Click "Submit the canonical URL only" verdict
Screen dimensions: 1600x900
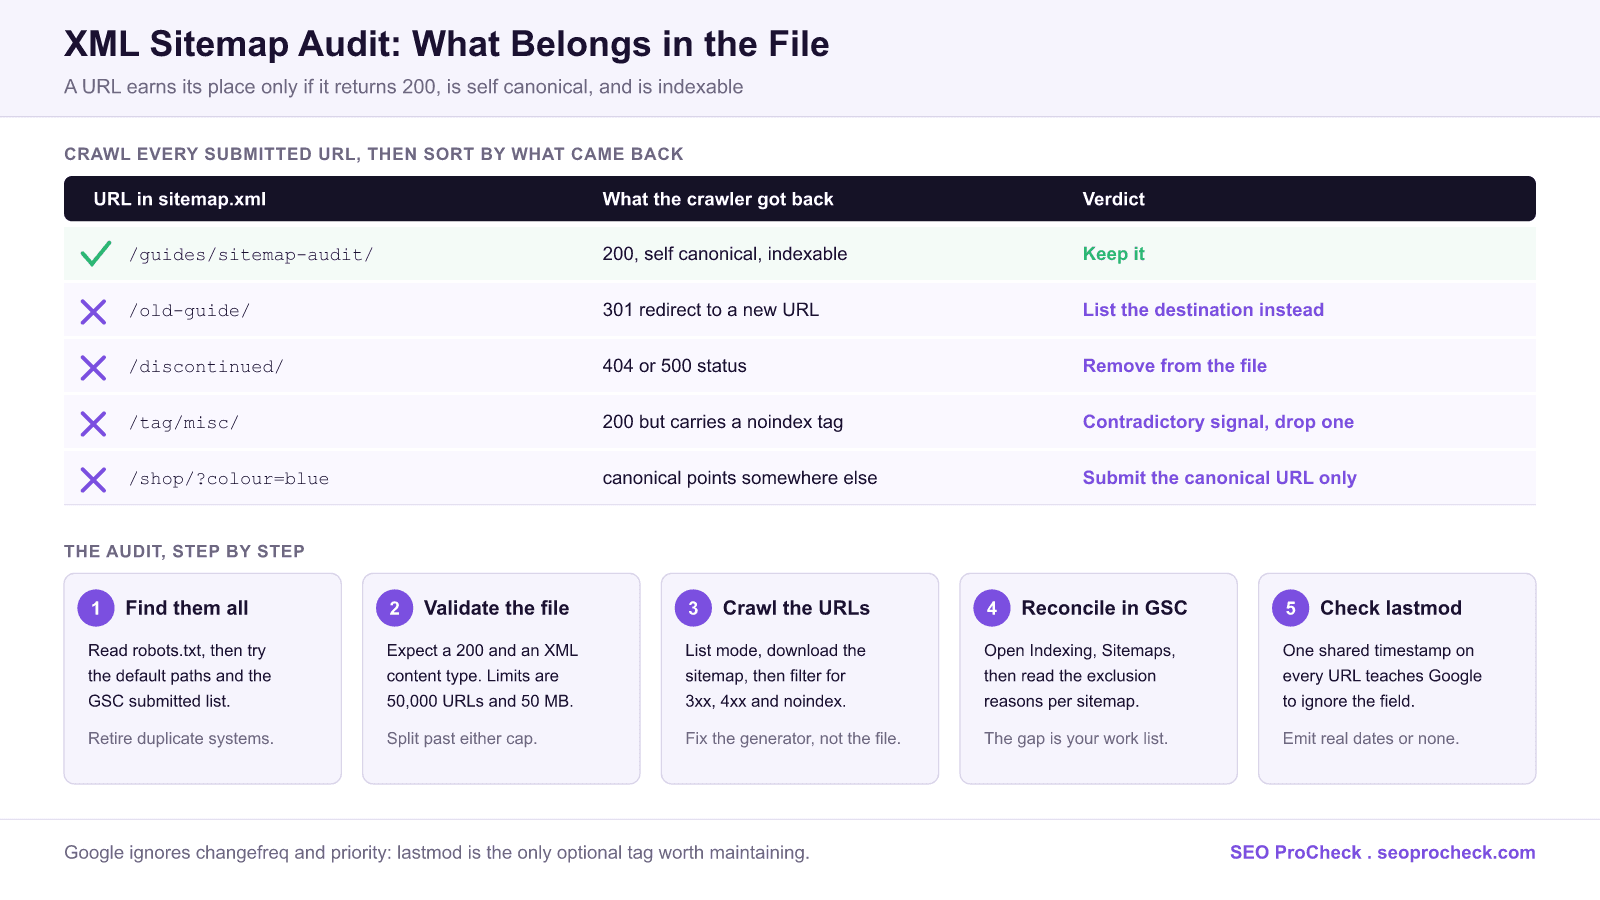(x=1219, y=478)
